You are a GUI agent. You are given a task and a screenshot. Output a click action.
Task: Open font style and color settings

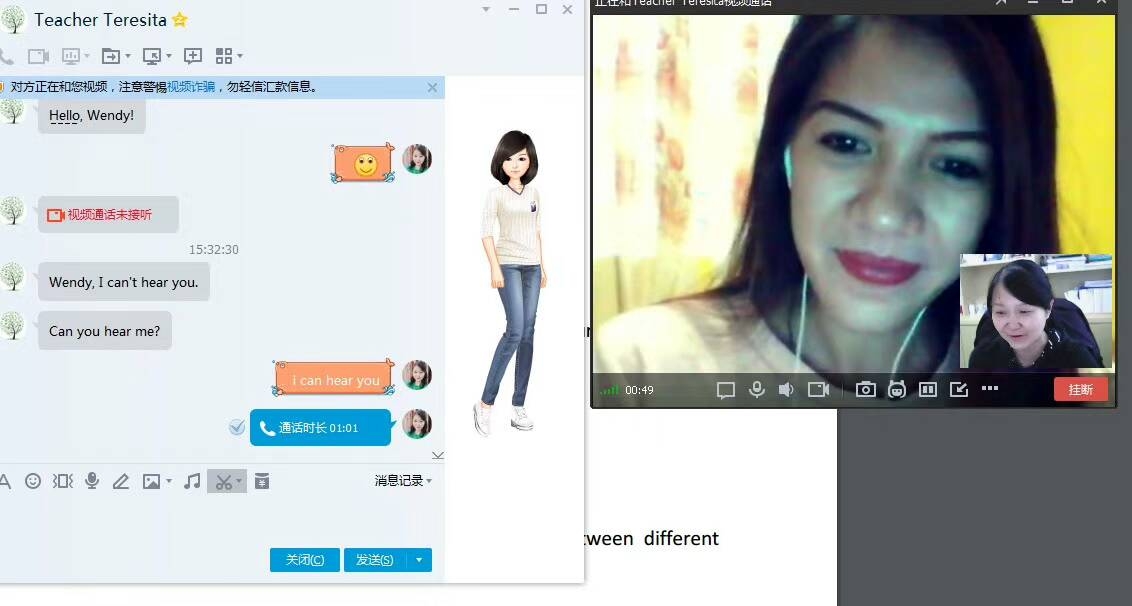click(5, 481)
